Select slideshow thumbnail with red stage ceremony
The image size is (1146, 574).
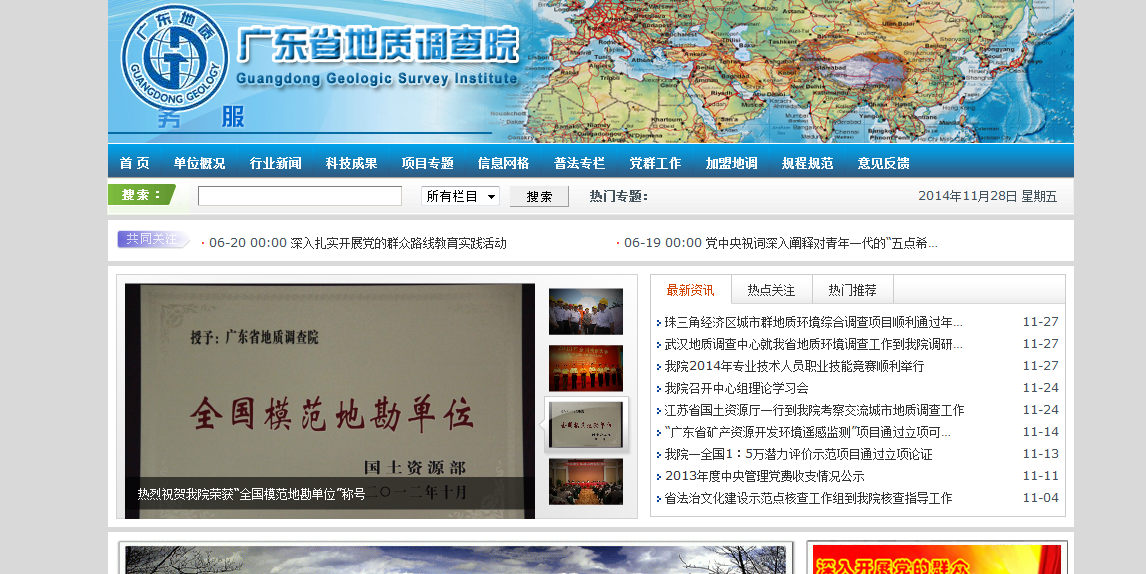coord(585,368)
